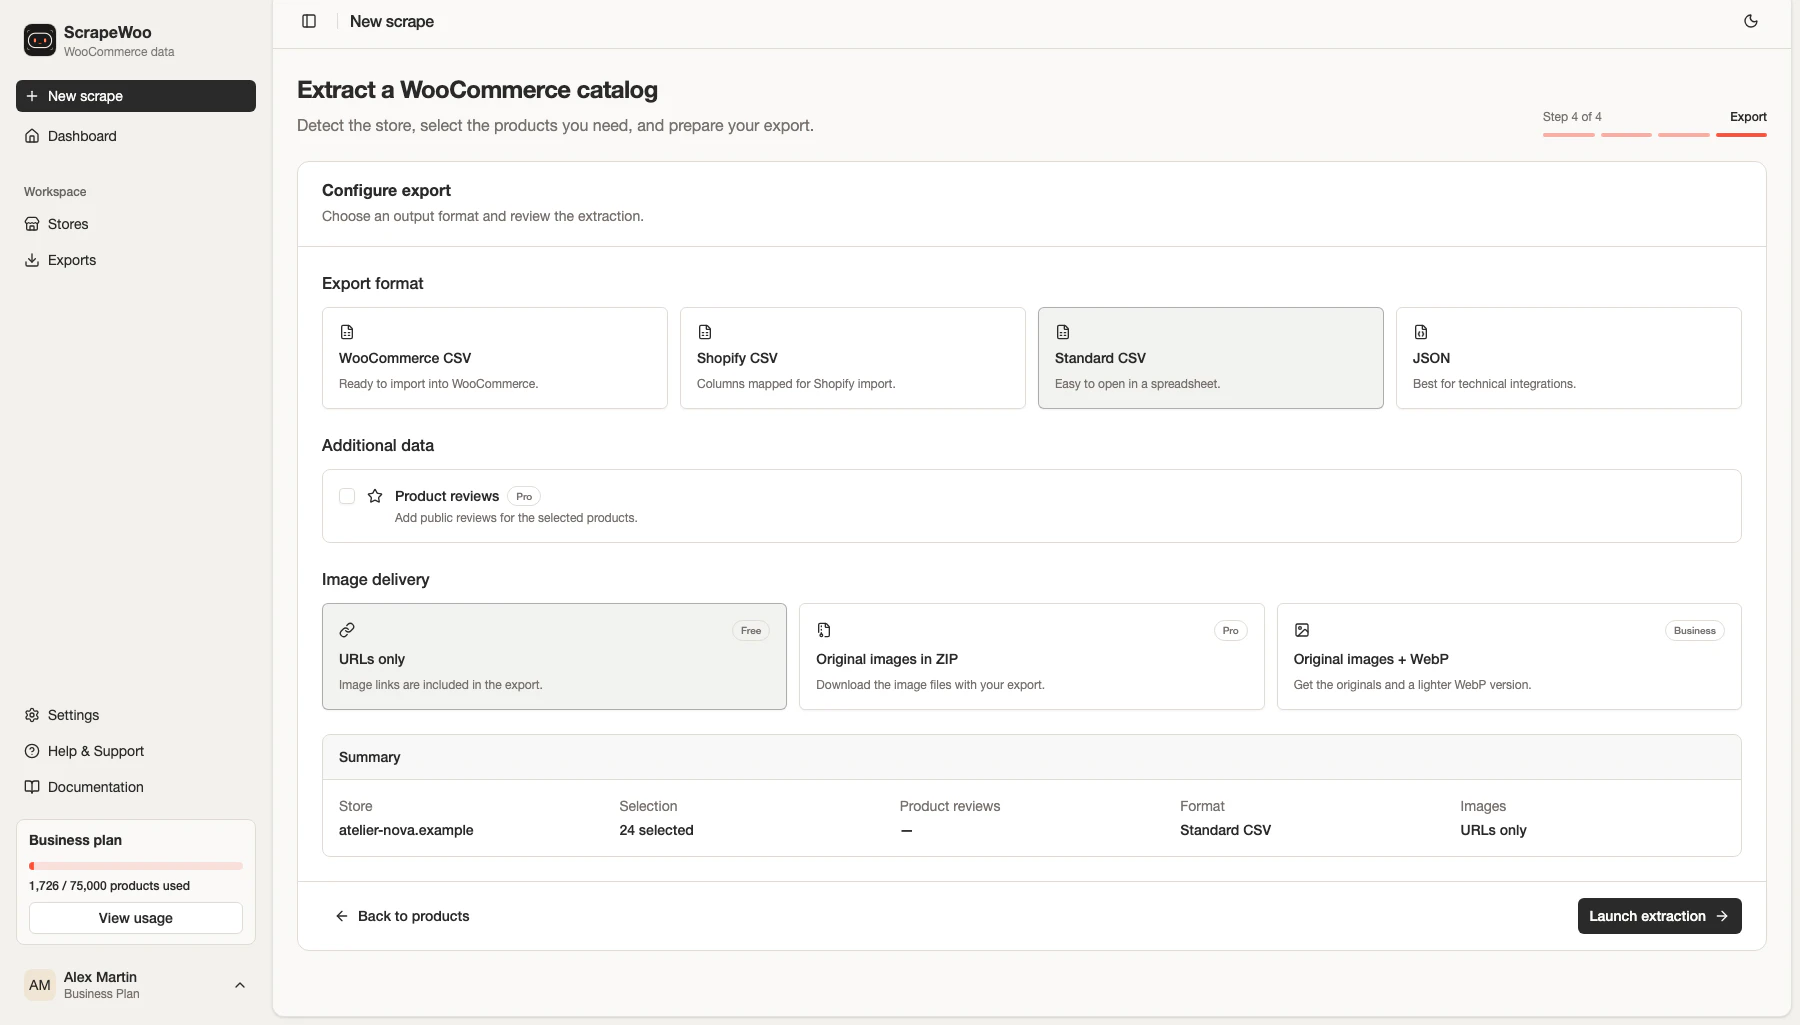Screen dimensions: 1800x1025
Task: Click the Settings gear icon
Action: pyautogui.click(x=32, y=715)
